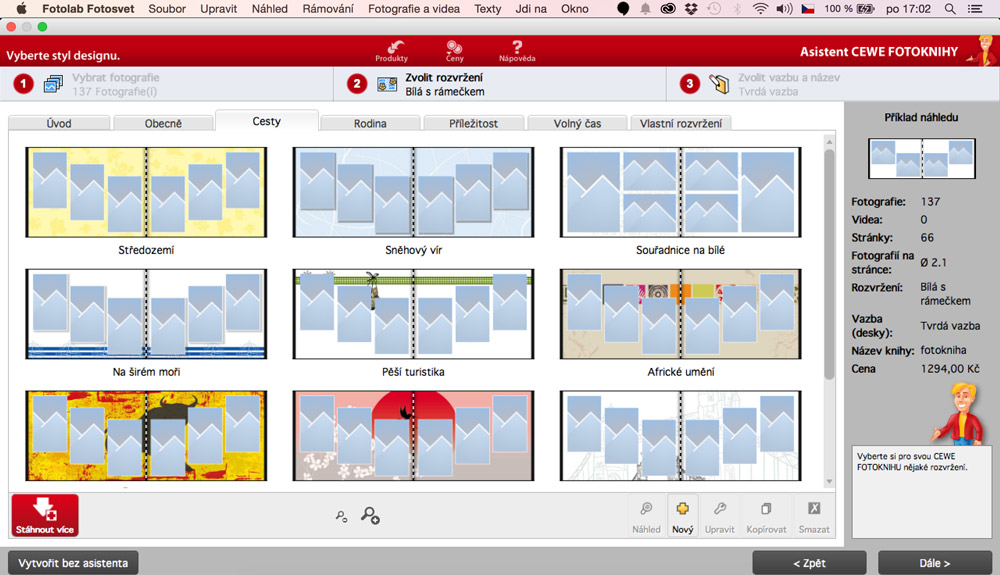This screenshot has width=1000, height=575.
Task: Click the Stáhnout více download button
Action: click(45, 515)
